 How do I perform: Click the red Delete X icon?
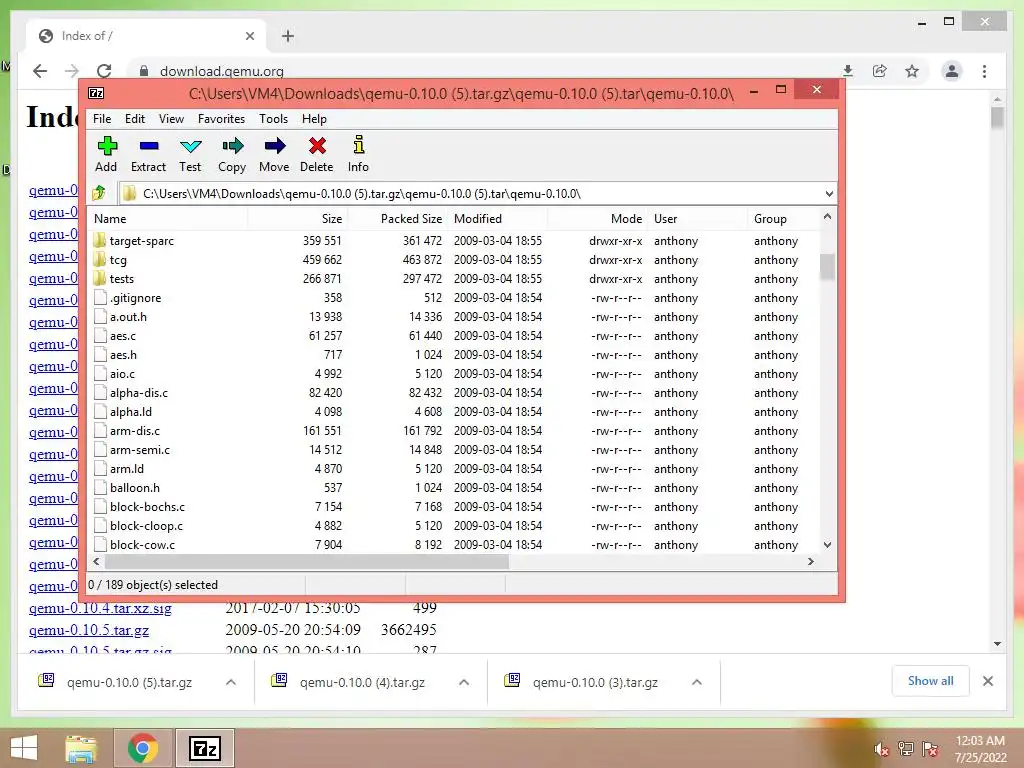(x=317, y=146)
